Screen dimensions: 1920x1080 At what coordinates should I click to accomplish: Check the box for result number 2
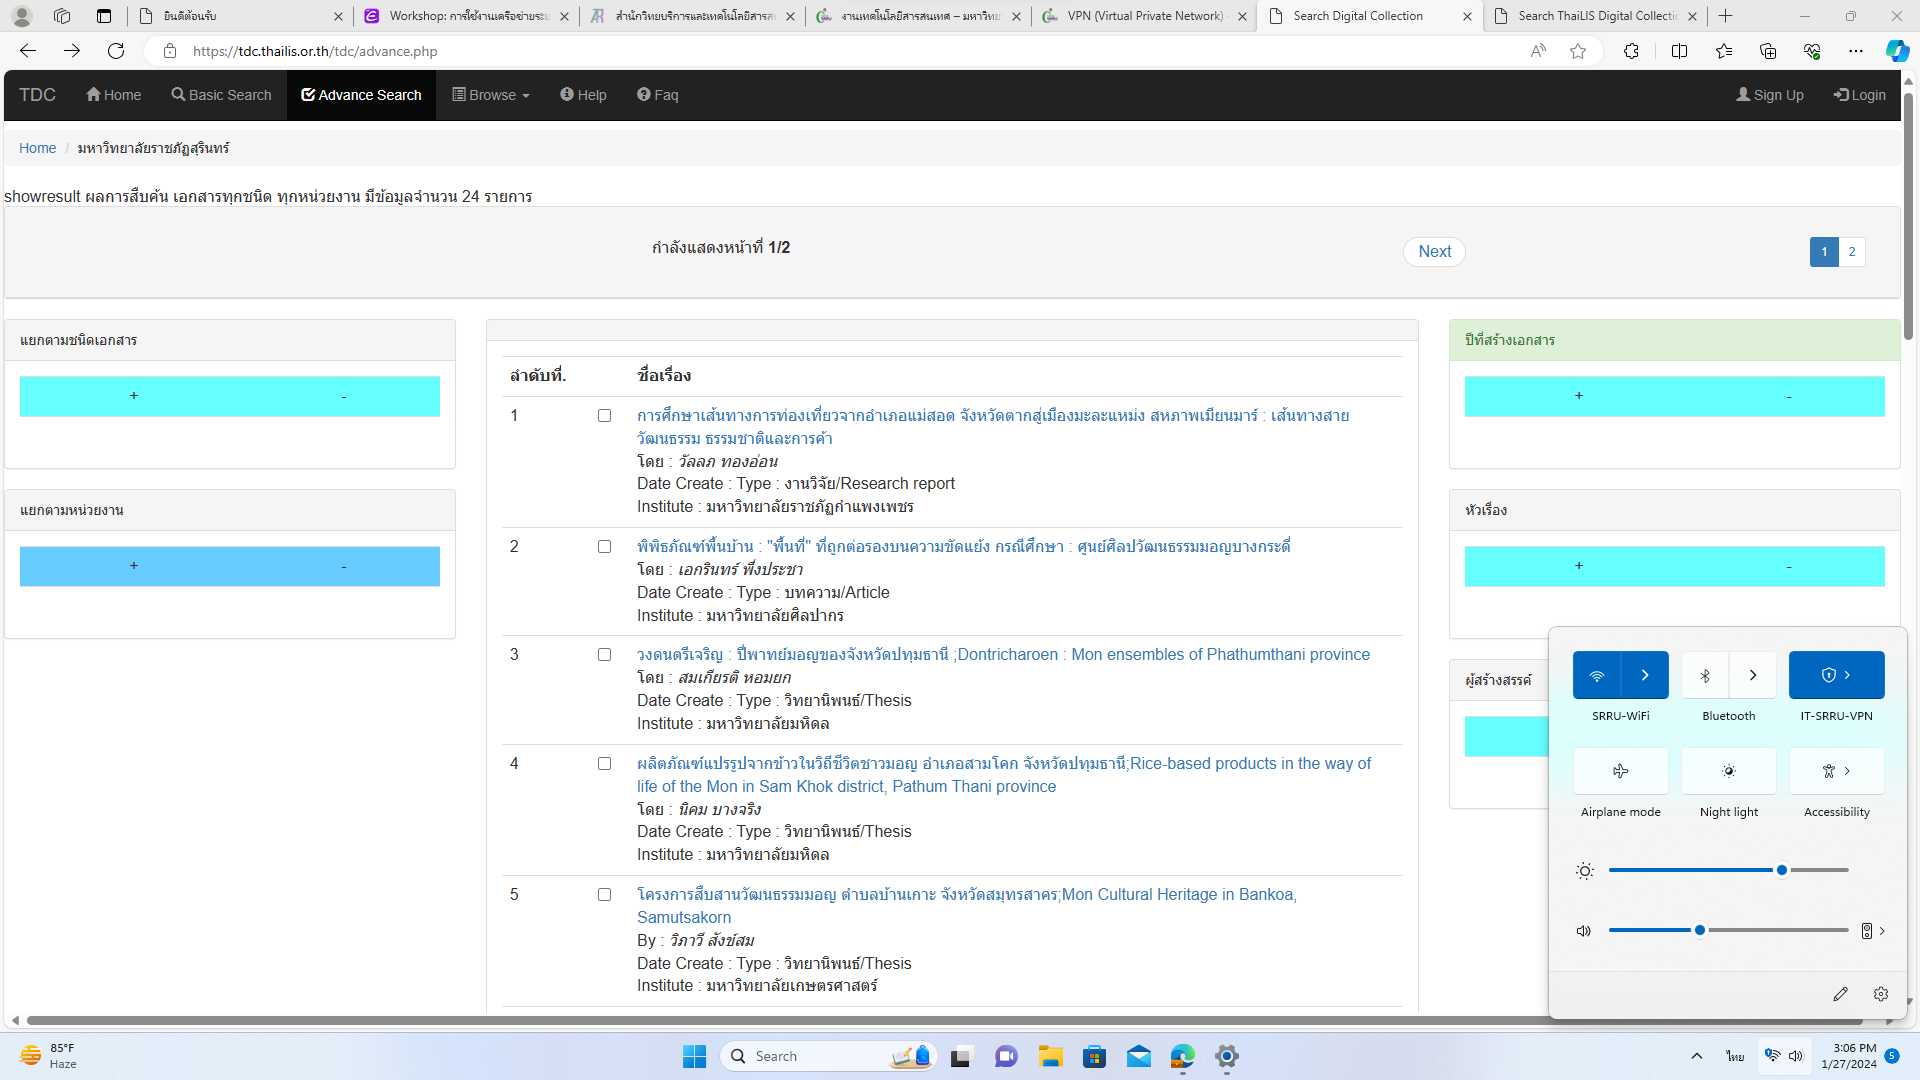point(604,547)
